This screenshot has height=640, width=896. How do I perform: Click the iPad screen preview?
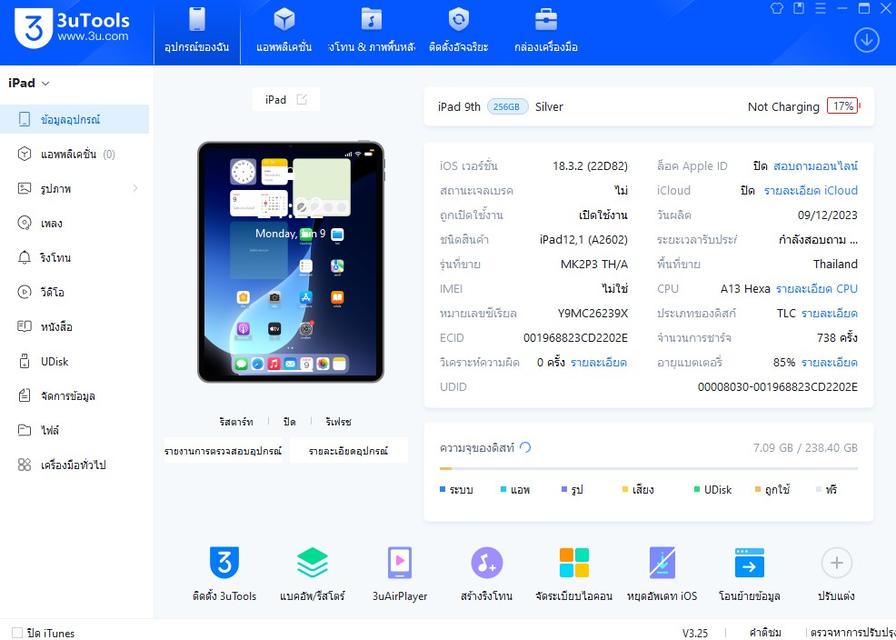coord(290,262)
